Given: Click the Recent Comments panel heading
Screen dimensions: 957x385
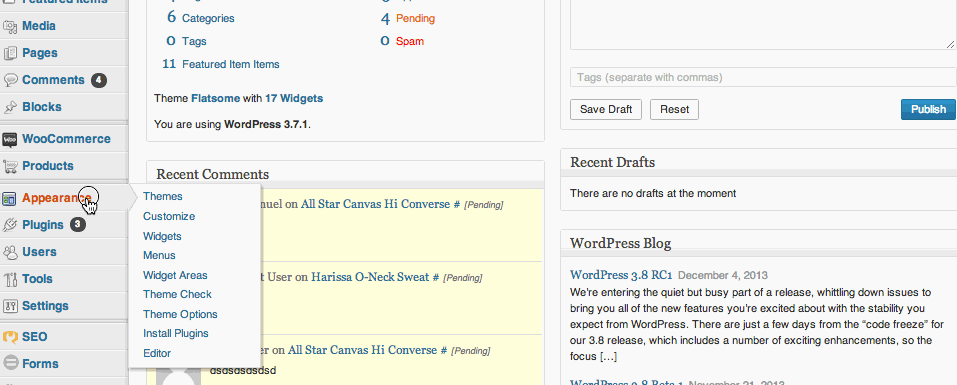Looking at the screenshot, I should pyautogui.click(x=212, y=175).
